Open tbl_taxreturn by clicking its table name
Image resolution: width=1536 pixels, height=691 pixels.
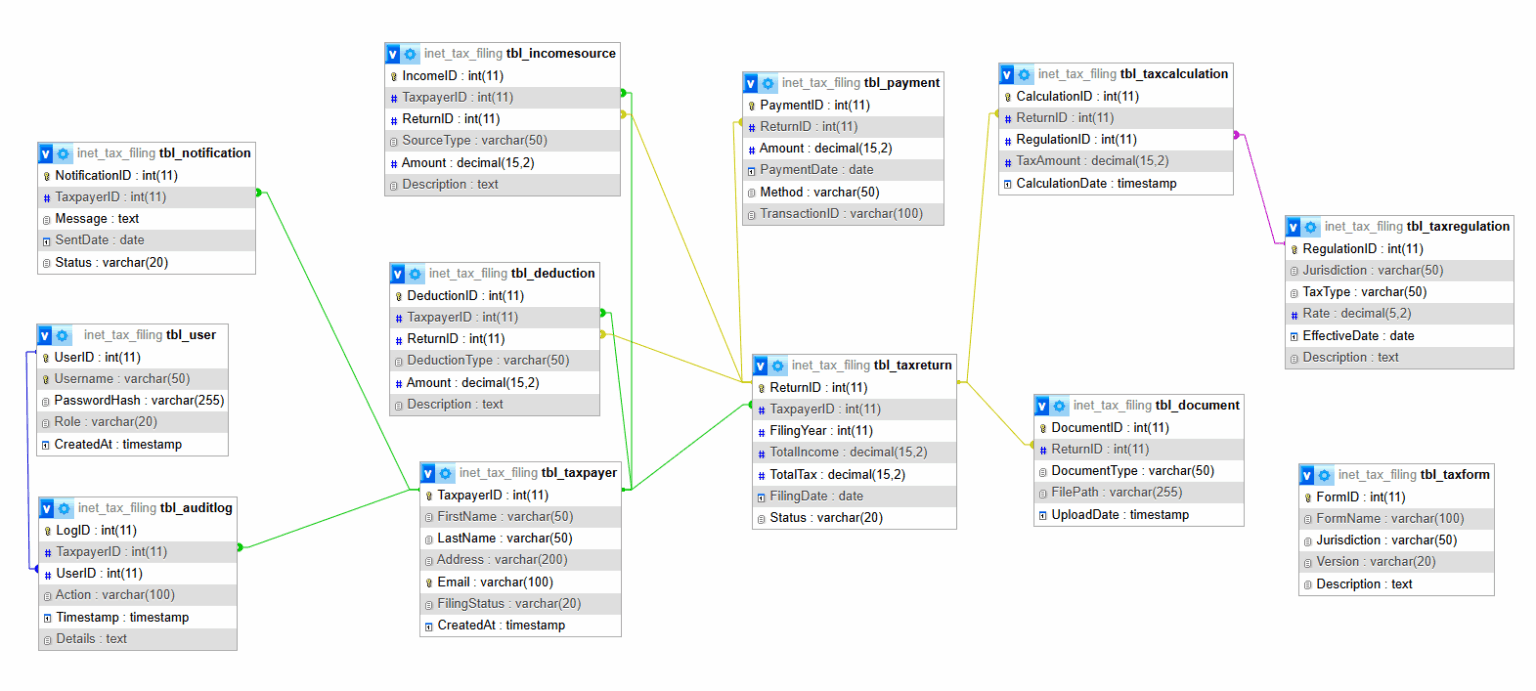(912, 366)
